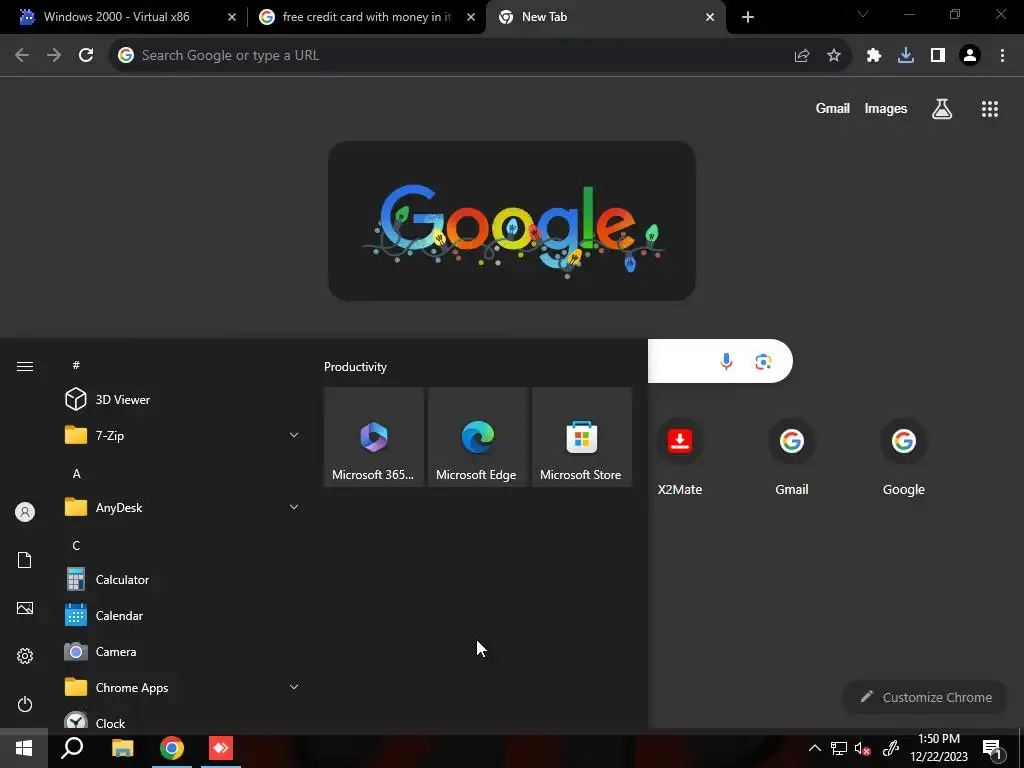
Task: Select the New Tab tab
Action: [605, 17]
